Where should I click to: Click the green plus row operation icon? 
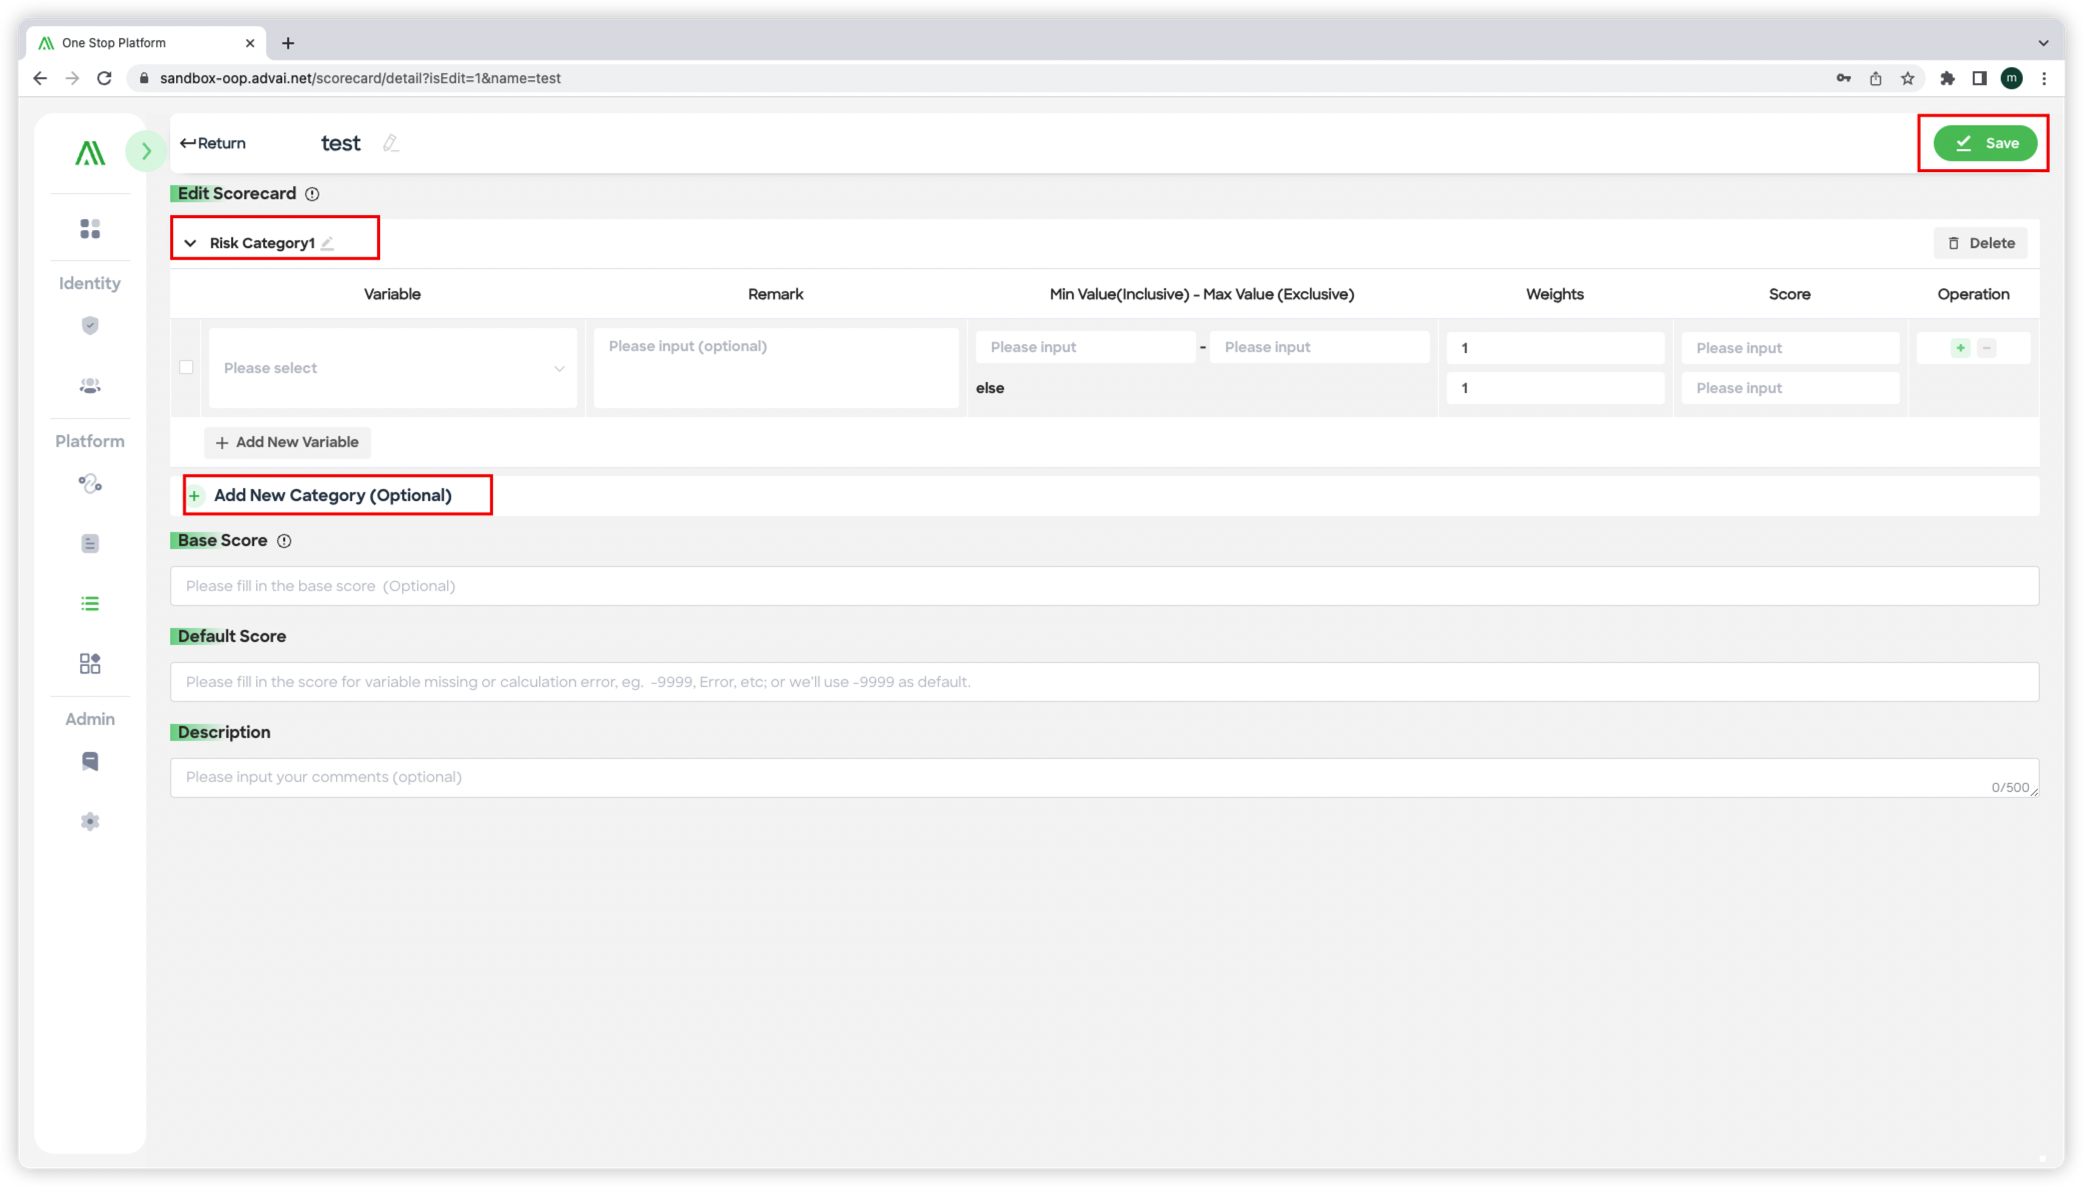point(1960,348)
